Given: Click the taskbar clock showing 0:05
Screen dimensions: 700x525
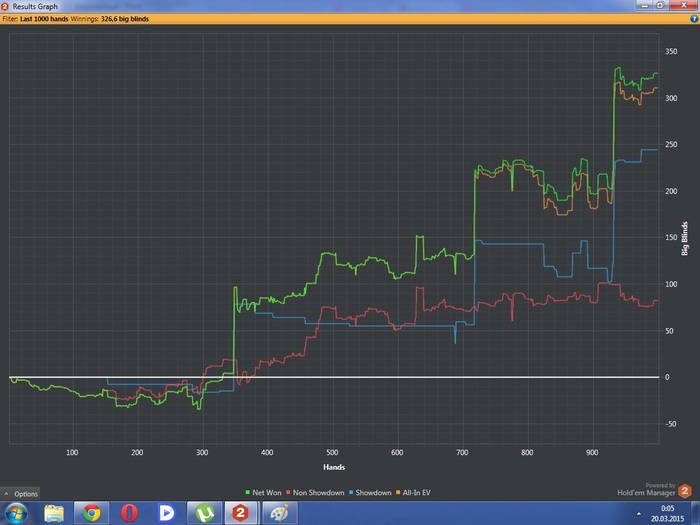Looking at the screenshot, I should coord(667,508).
